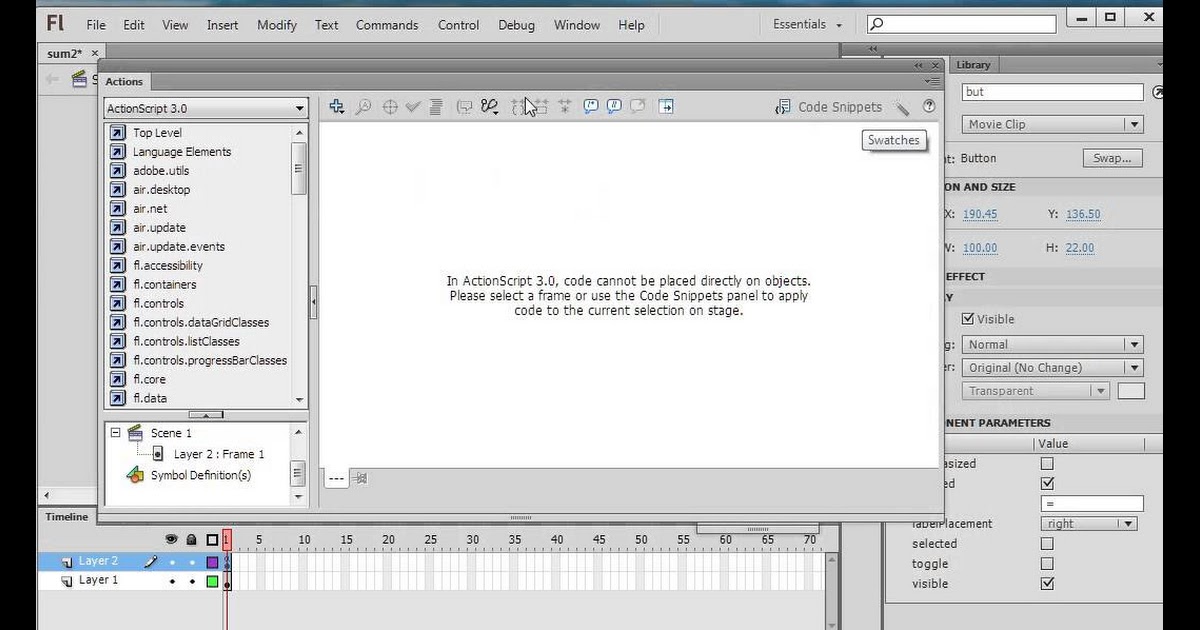
Task: Apply Auto format to the code
Action: point(436,107)
